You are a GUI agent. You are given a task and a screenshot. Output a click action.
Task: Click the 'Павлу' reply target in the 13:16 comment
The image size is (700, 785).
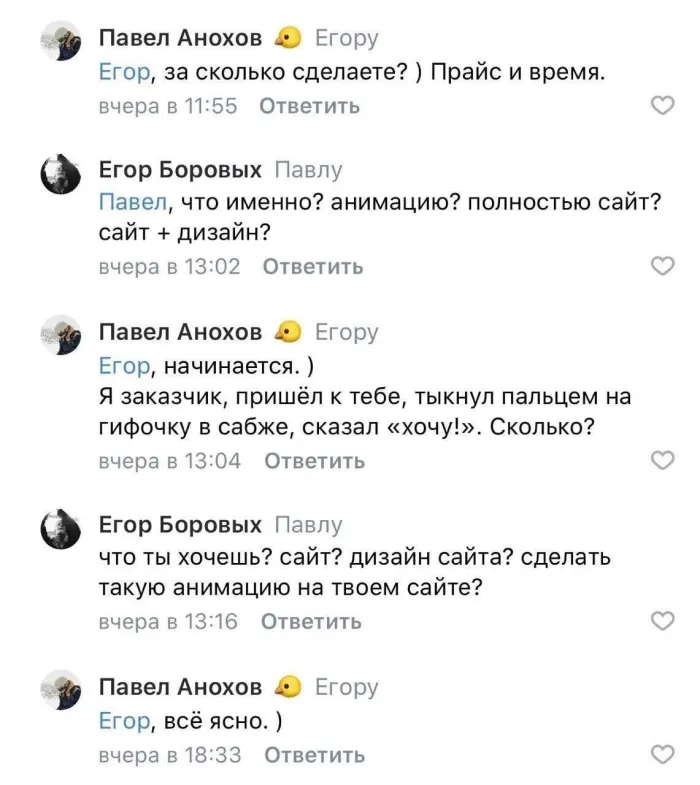pos(307,524)
